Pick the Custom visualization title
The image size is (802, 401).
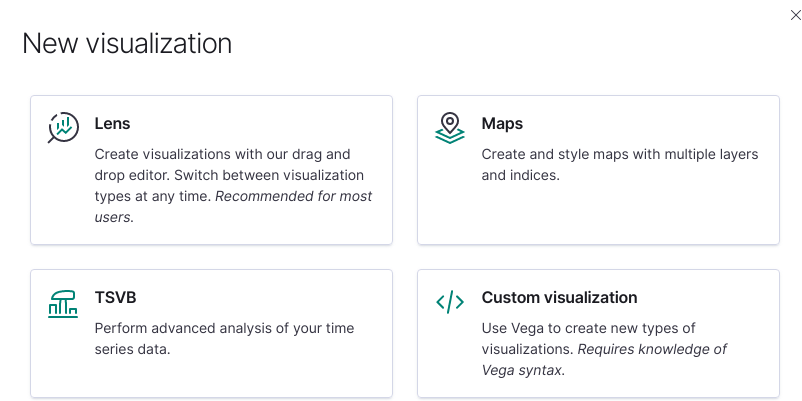[560, 297]
